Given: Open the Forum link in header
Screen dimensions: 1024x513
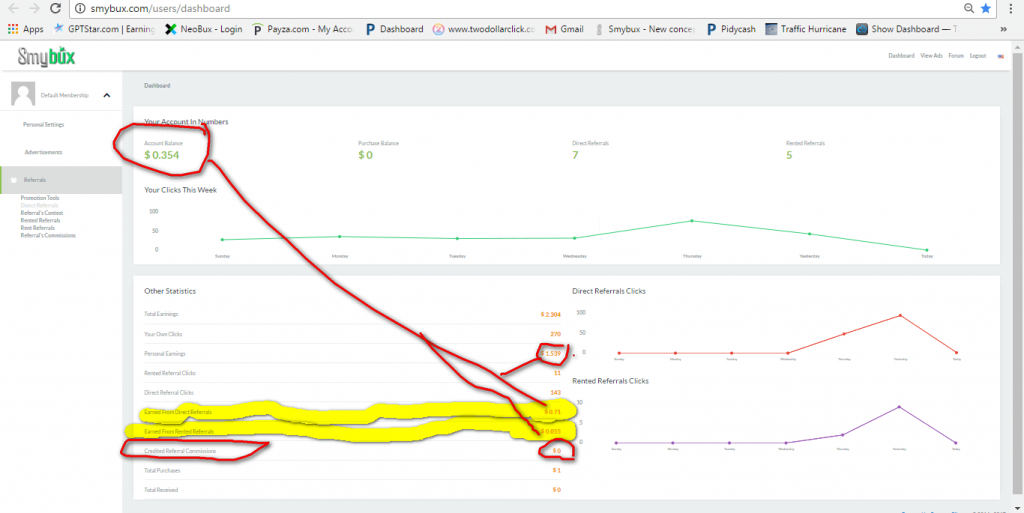Looking at the screenshot, I should (x=956, y=56).
